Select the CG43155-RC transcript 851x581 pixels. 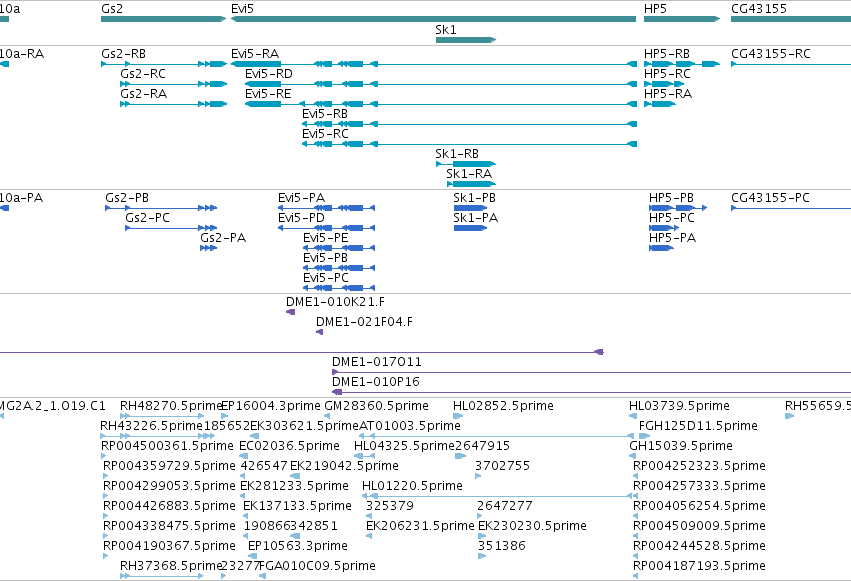791,64
